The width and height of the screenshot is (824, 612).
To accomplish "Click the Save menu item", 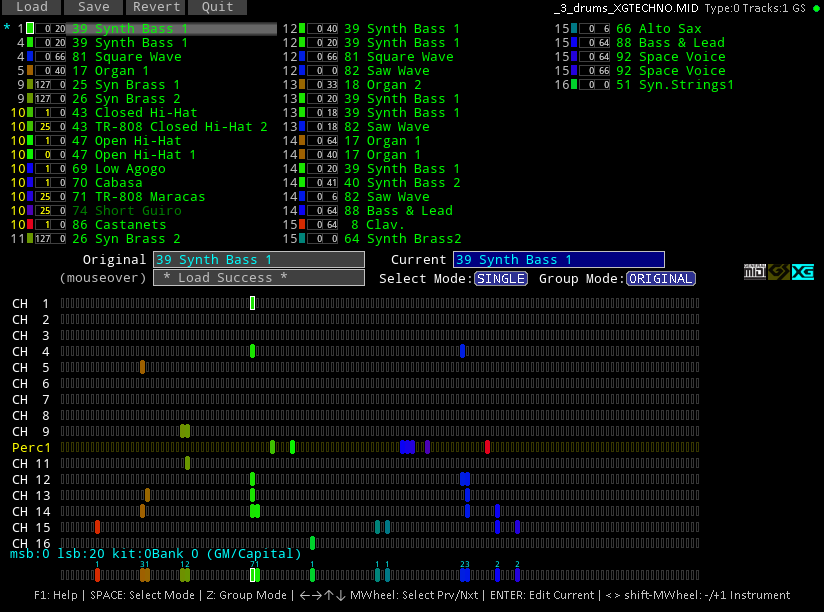I will click(x=93, y=7).
